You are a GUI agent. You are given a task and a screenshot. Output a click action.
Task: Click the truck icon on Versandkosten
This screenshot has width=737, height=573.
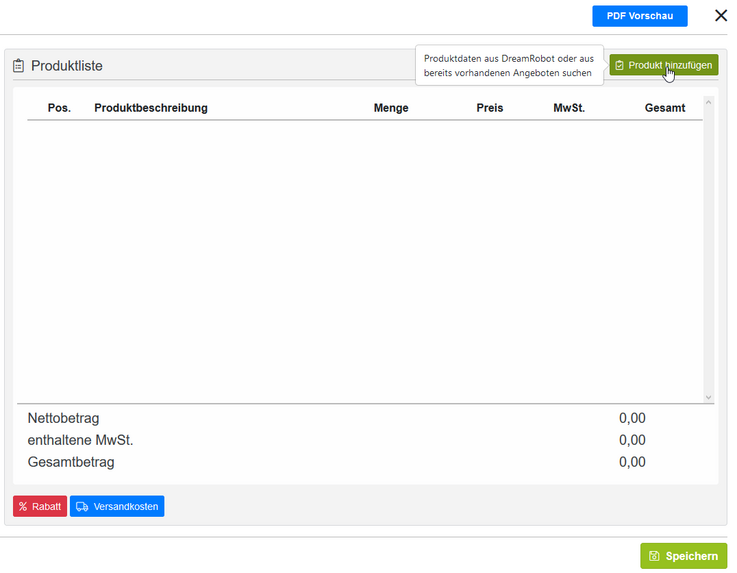pyautogui.click(x=82, y=506)
